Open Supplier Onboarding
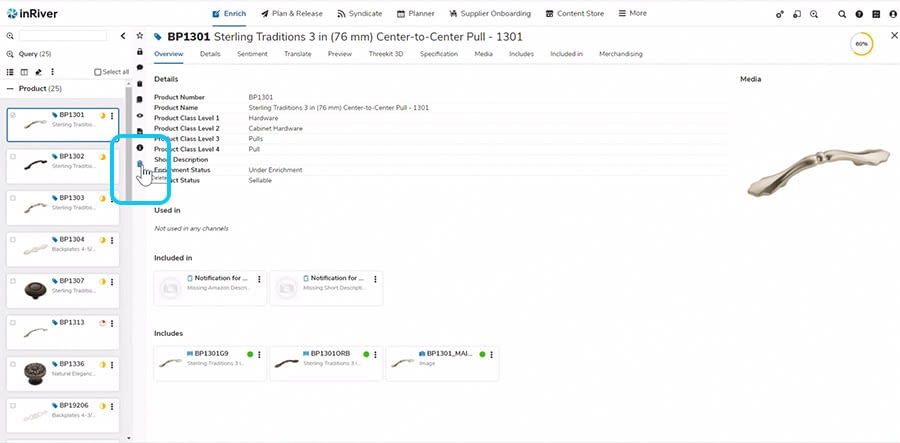900x443 pixels. [490, 13]
